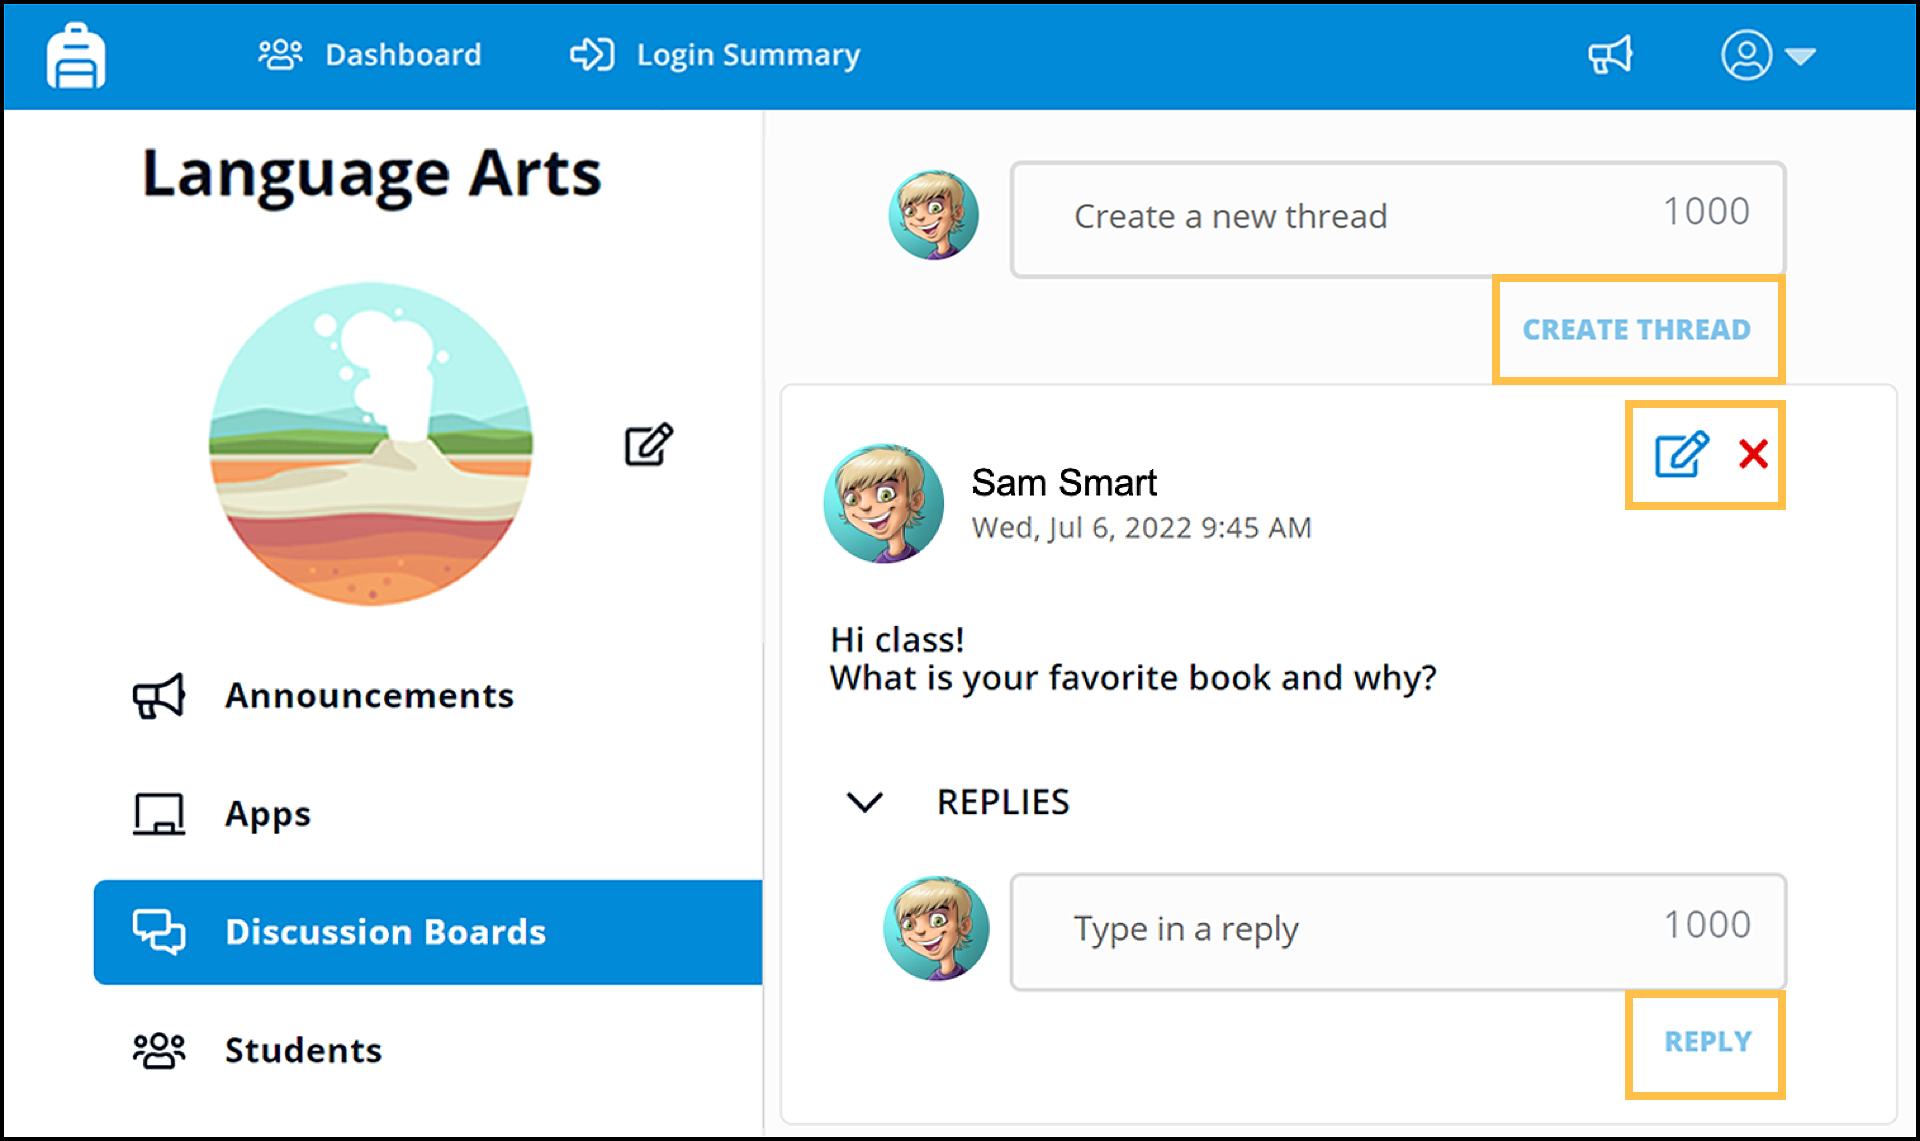Screen dimensions: 1920x1141
Task: Click the thread timestamp Wed, Jul 6, 2022
Action: click(x=1141, y=528)
